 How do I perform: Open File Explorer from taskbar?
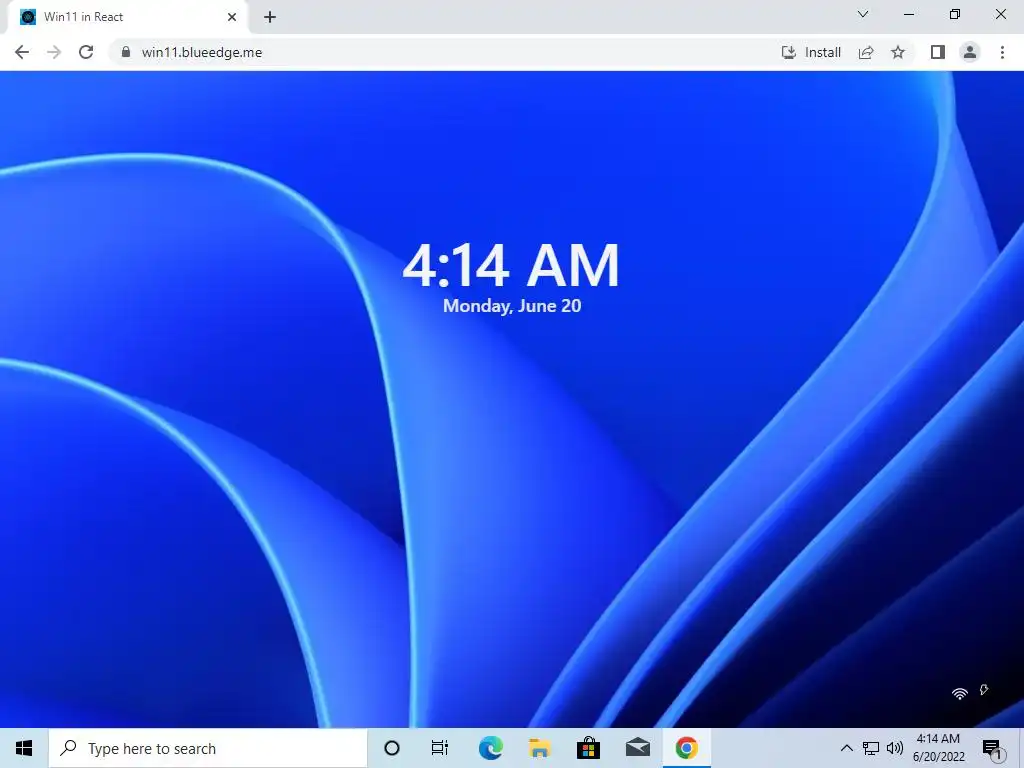539,748
